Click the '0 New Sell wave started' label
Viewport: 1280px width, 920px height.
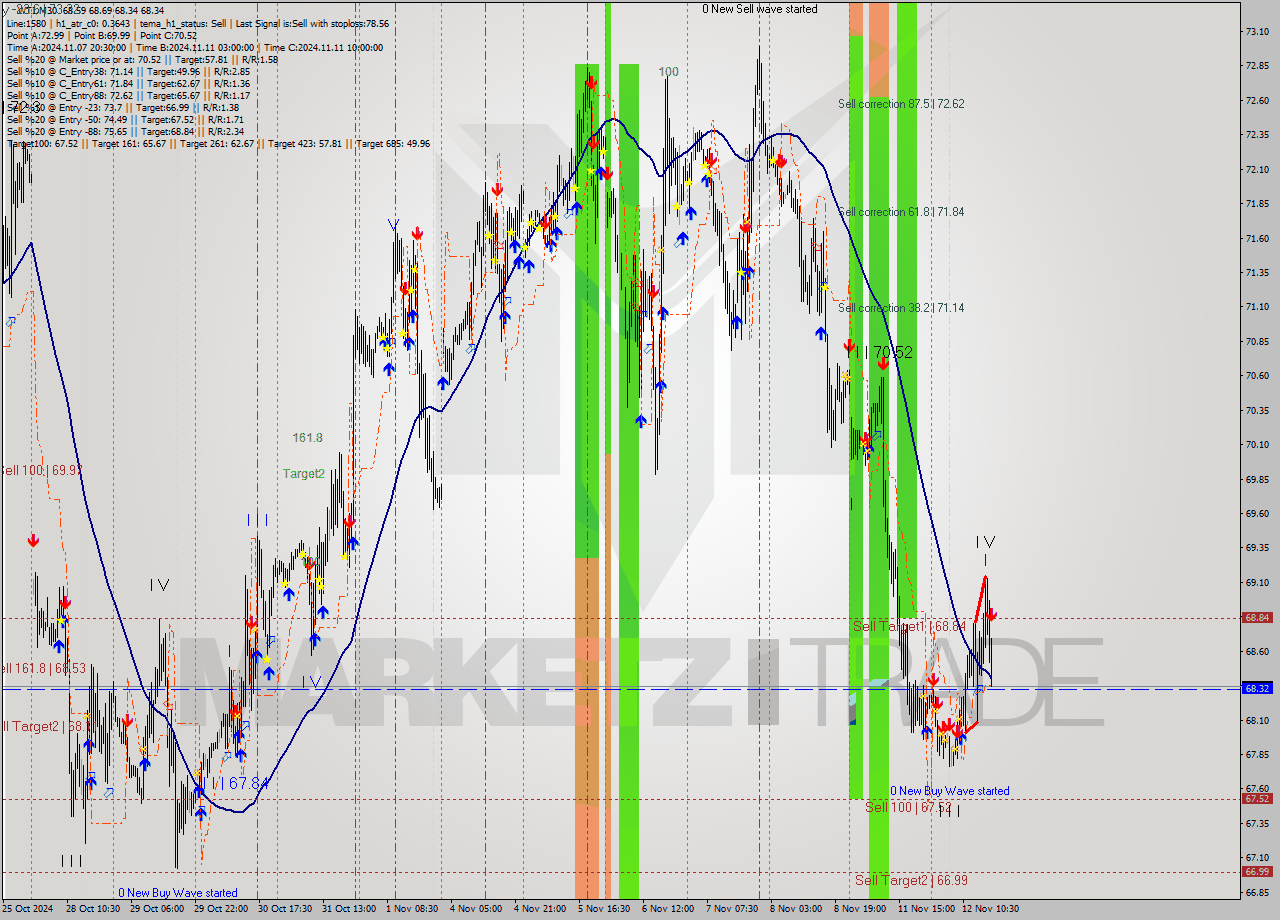pos(759,9)
